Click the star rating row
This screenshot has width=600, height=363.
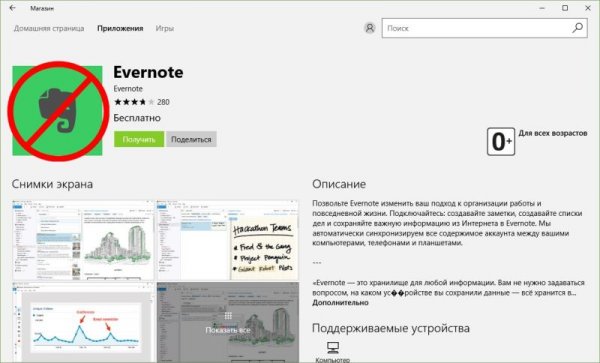click(134, 102)
